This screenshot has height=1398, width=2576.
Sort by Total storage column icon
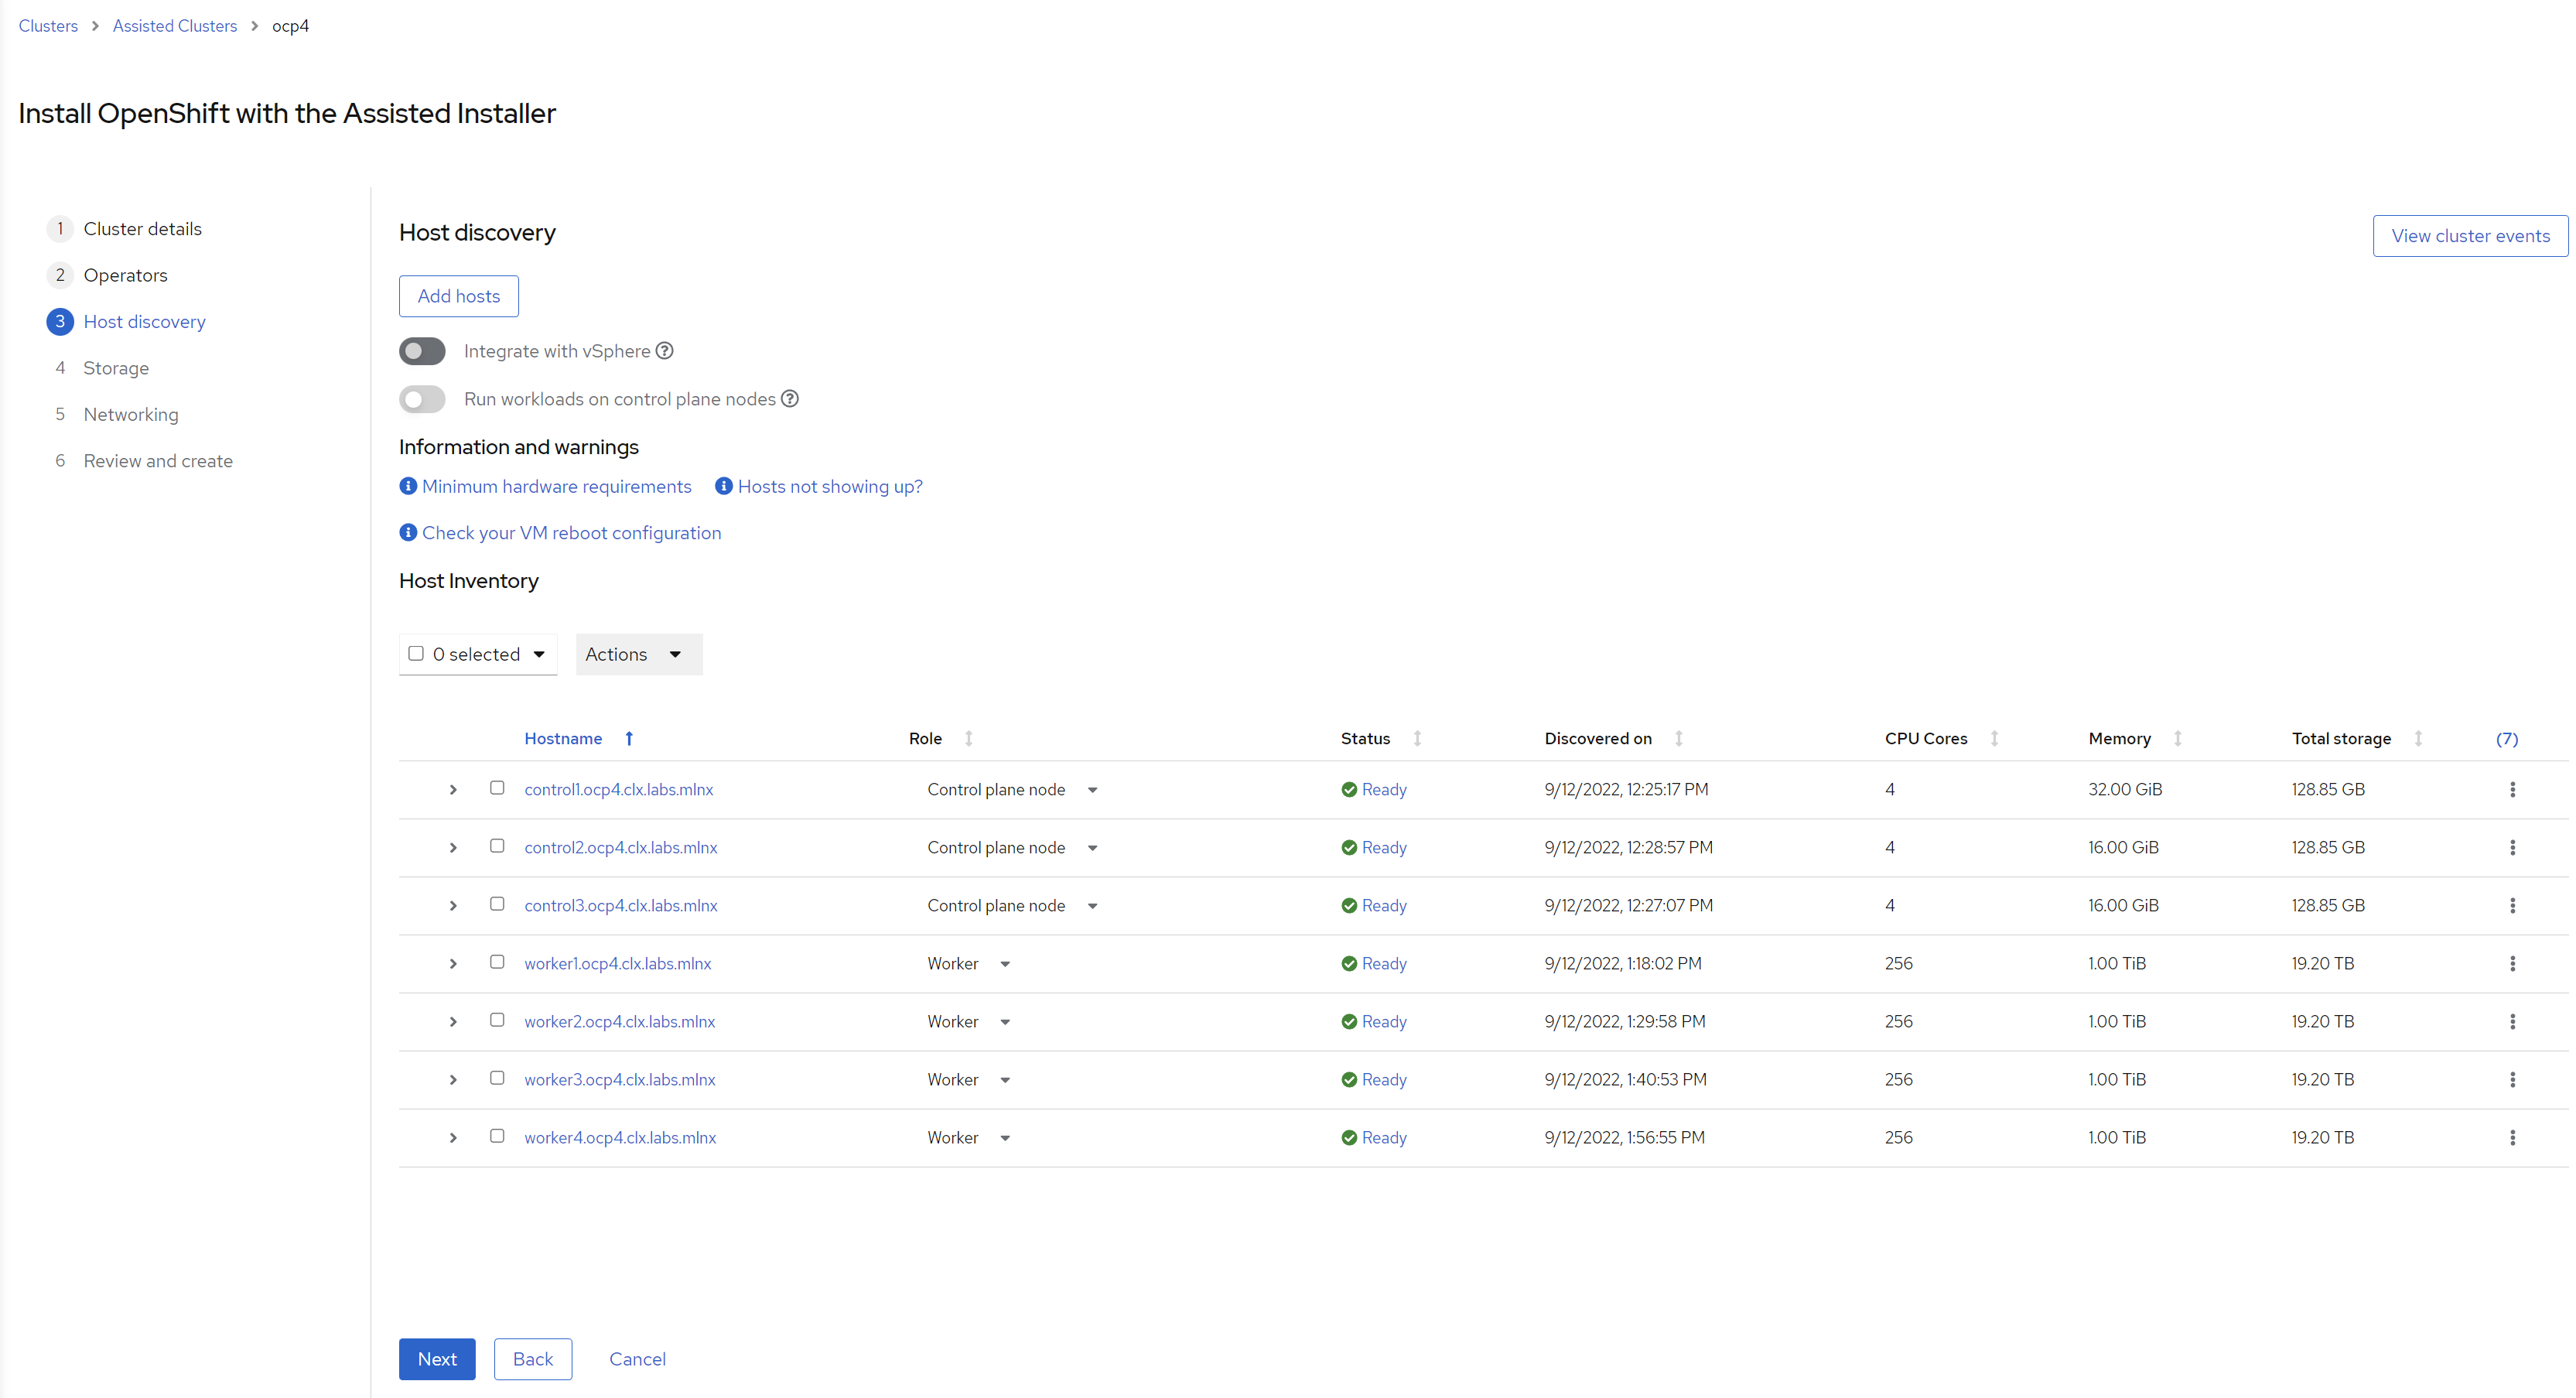pos(2418,739)
